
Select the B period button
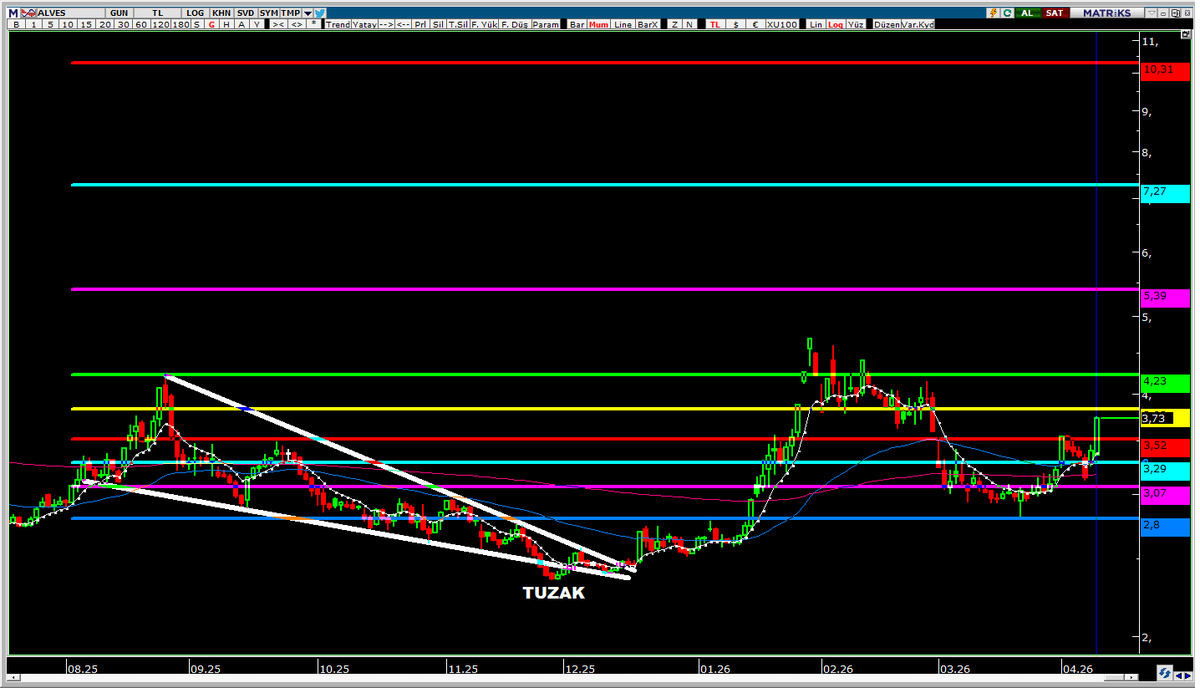(x=16, y=24)
